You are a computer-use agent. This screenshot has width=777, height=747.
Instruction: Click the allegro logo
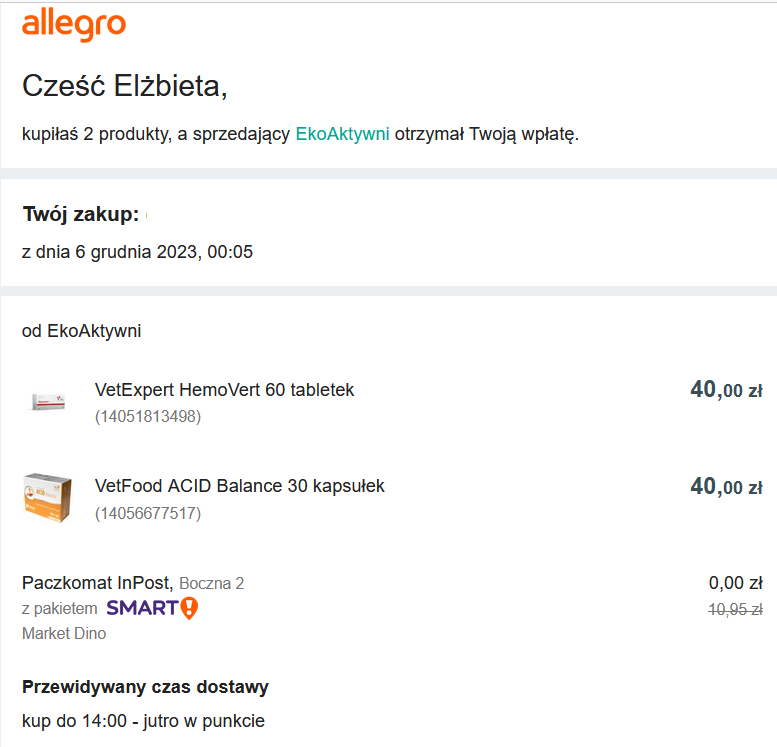click(x=74, y=25)
